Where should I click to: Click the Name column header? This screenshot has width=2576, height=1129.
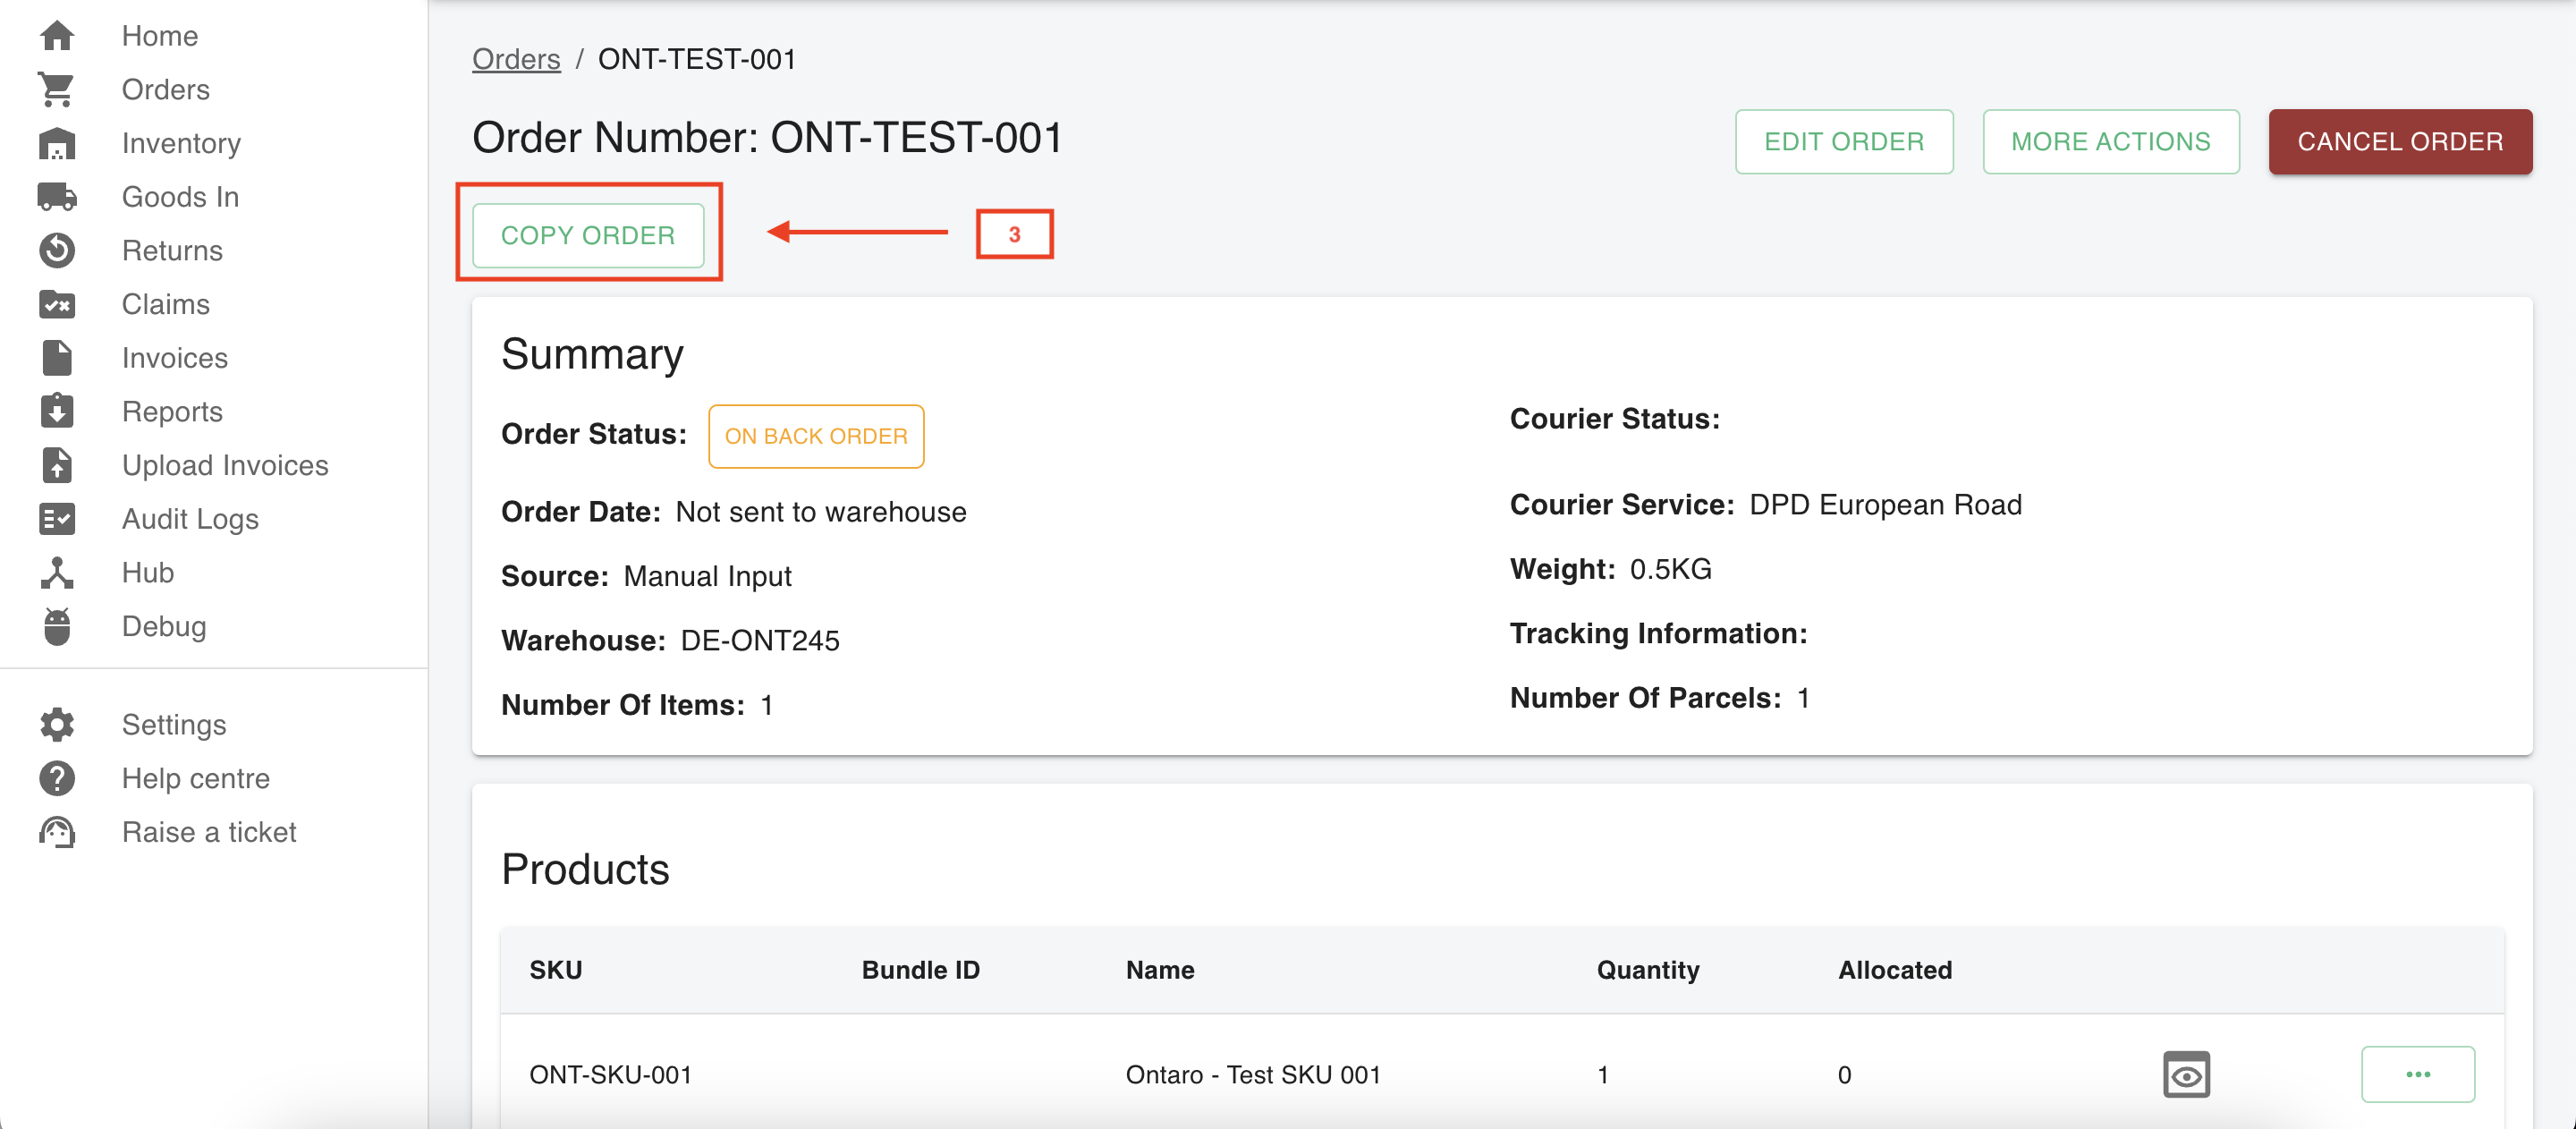pyautogui.click(x=1160, y=970)
